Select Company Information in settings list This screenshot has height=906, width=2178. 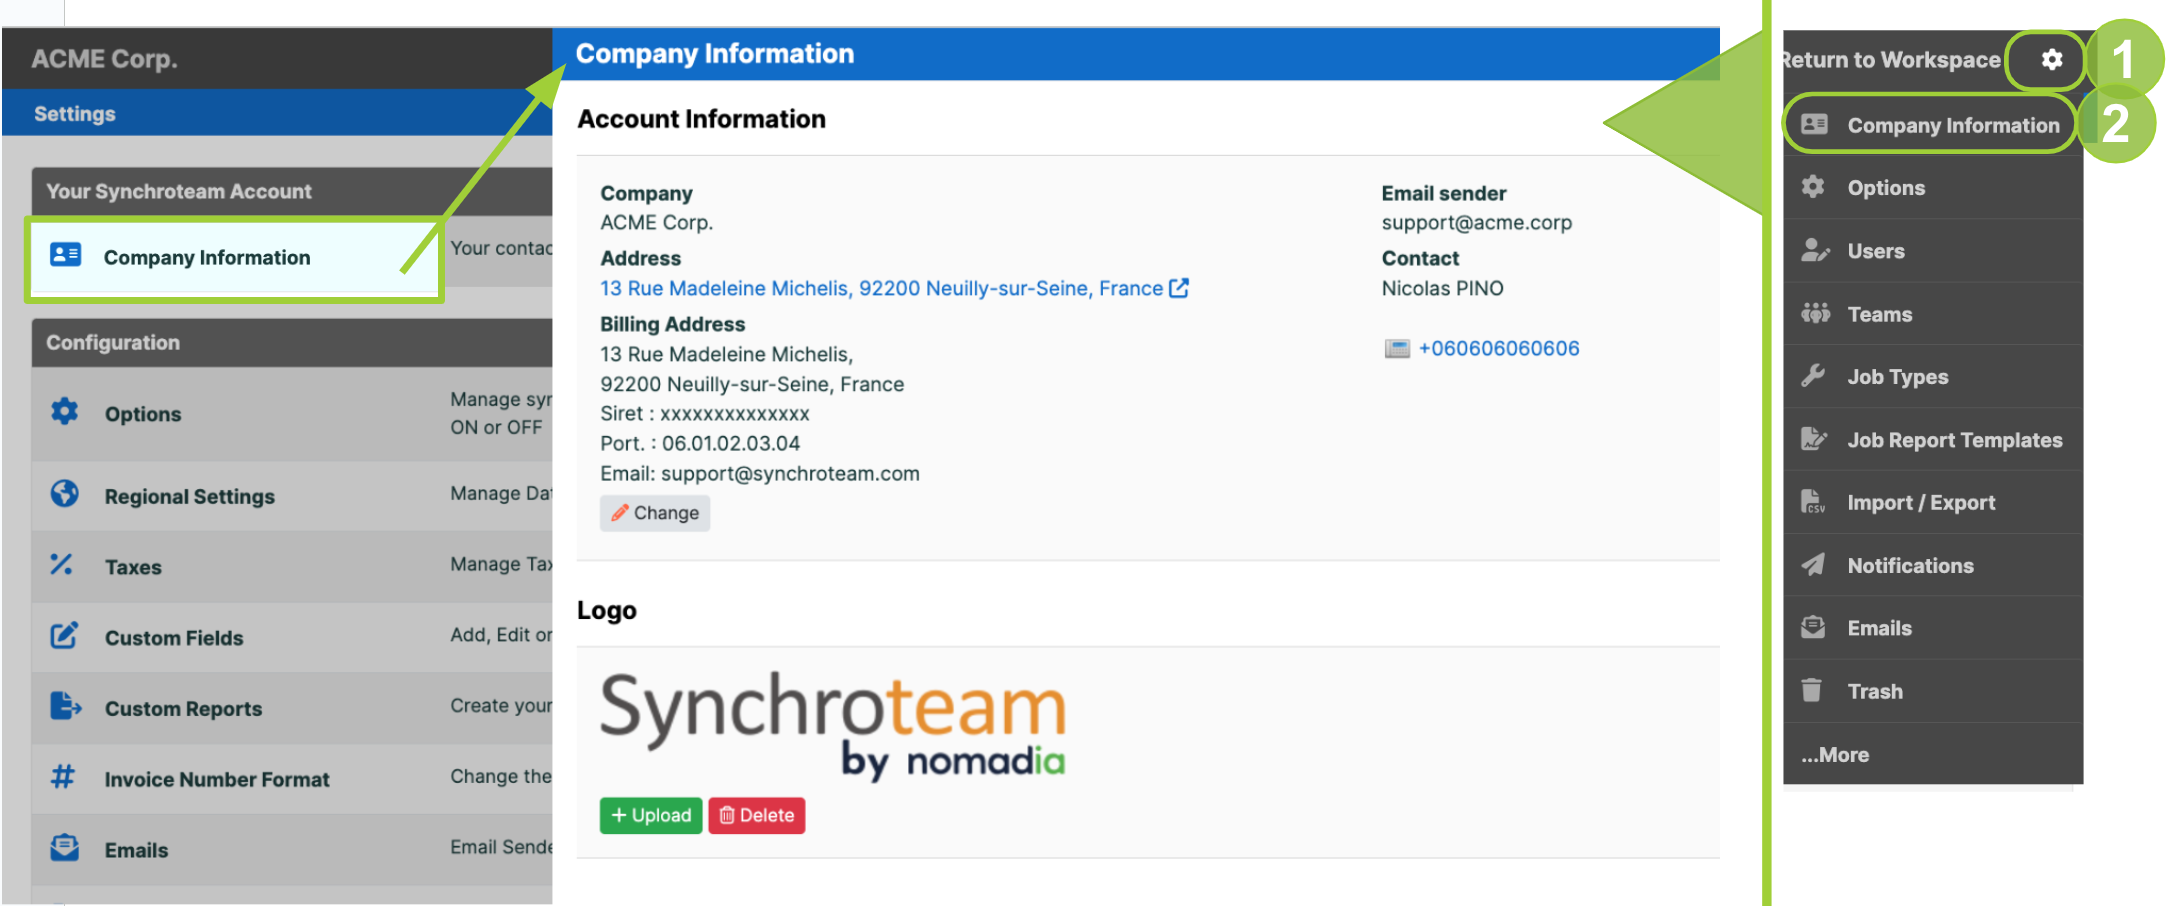tap(235, 258)
